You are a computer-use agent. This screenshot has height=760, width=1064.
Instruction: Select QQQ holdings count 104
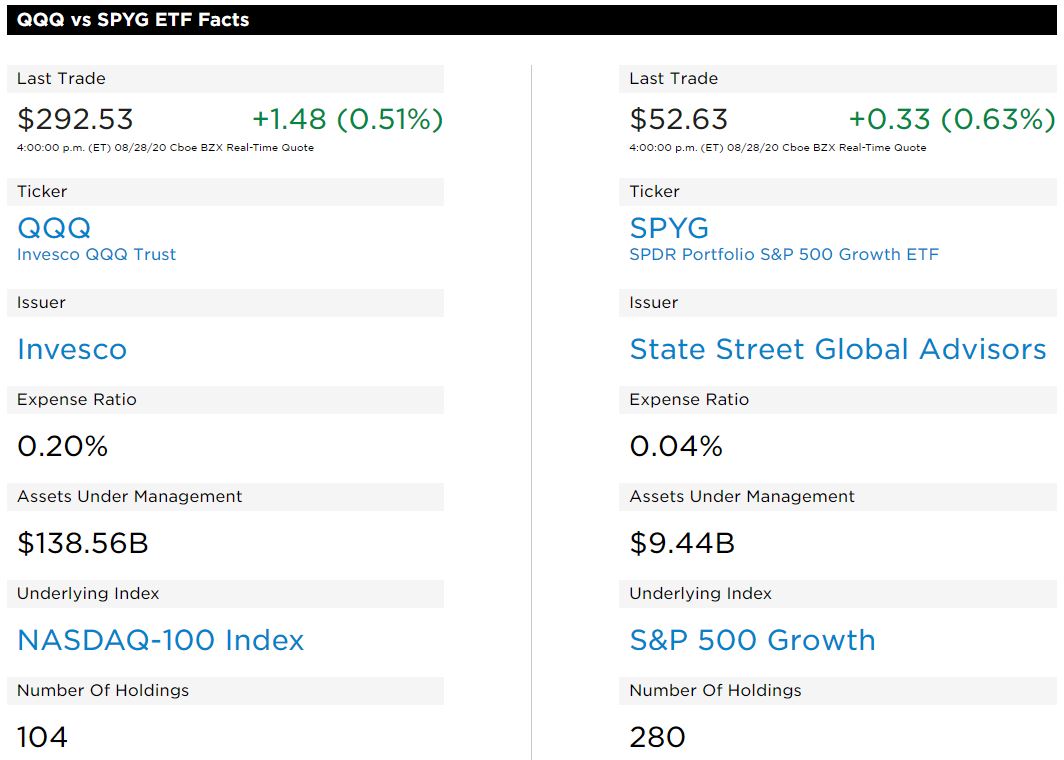click(42, 737)
